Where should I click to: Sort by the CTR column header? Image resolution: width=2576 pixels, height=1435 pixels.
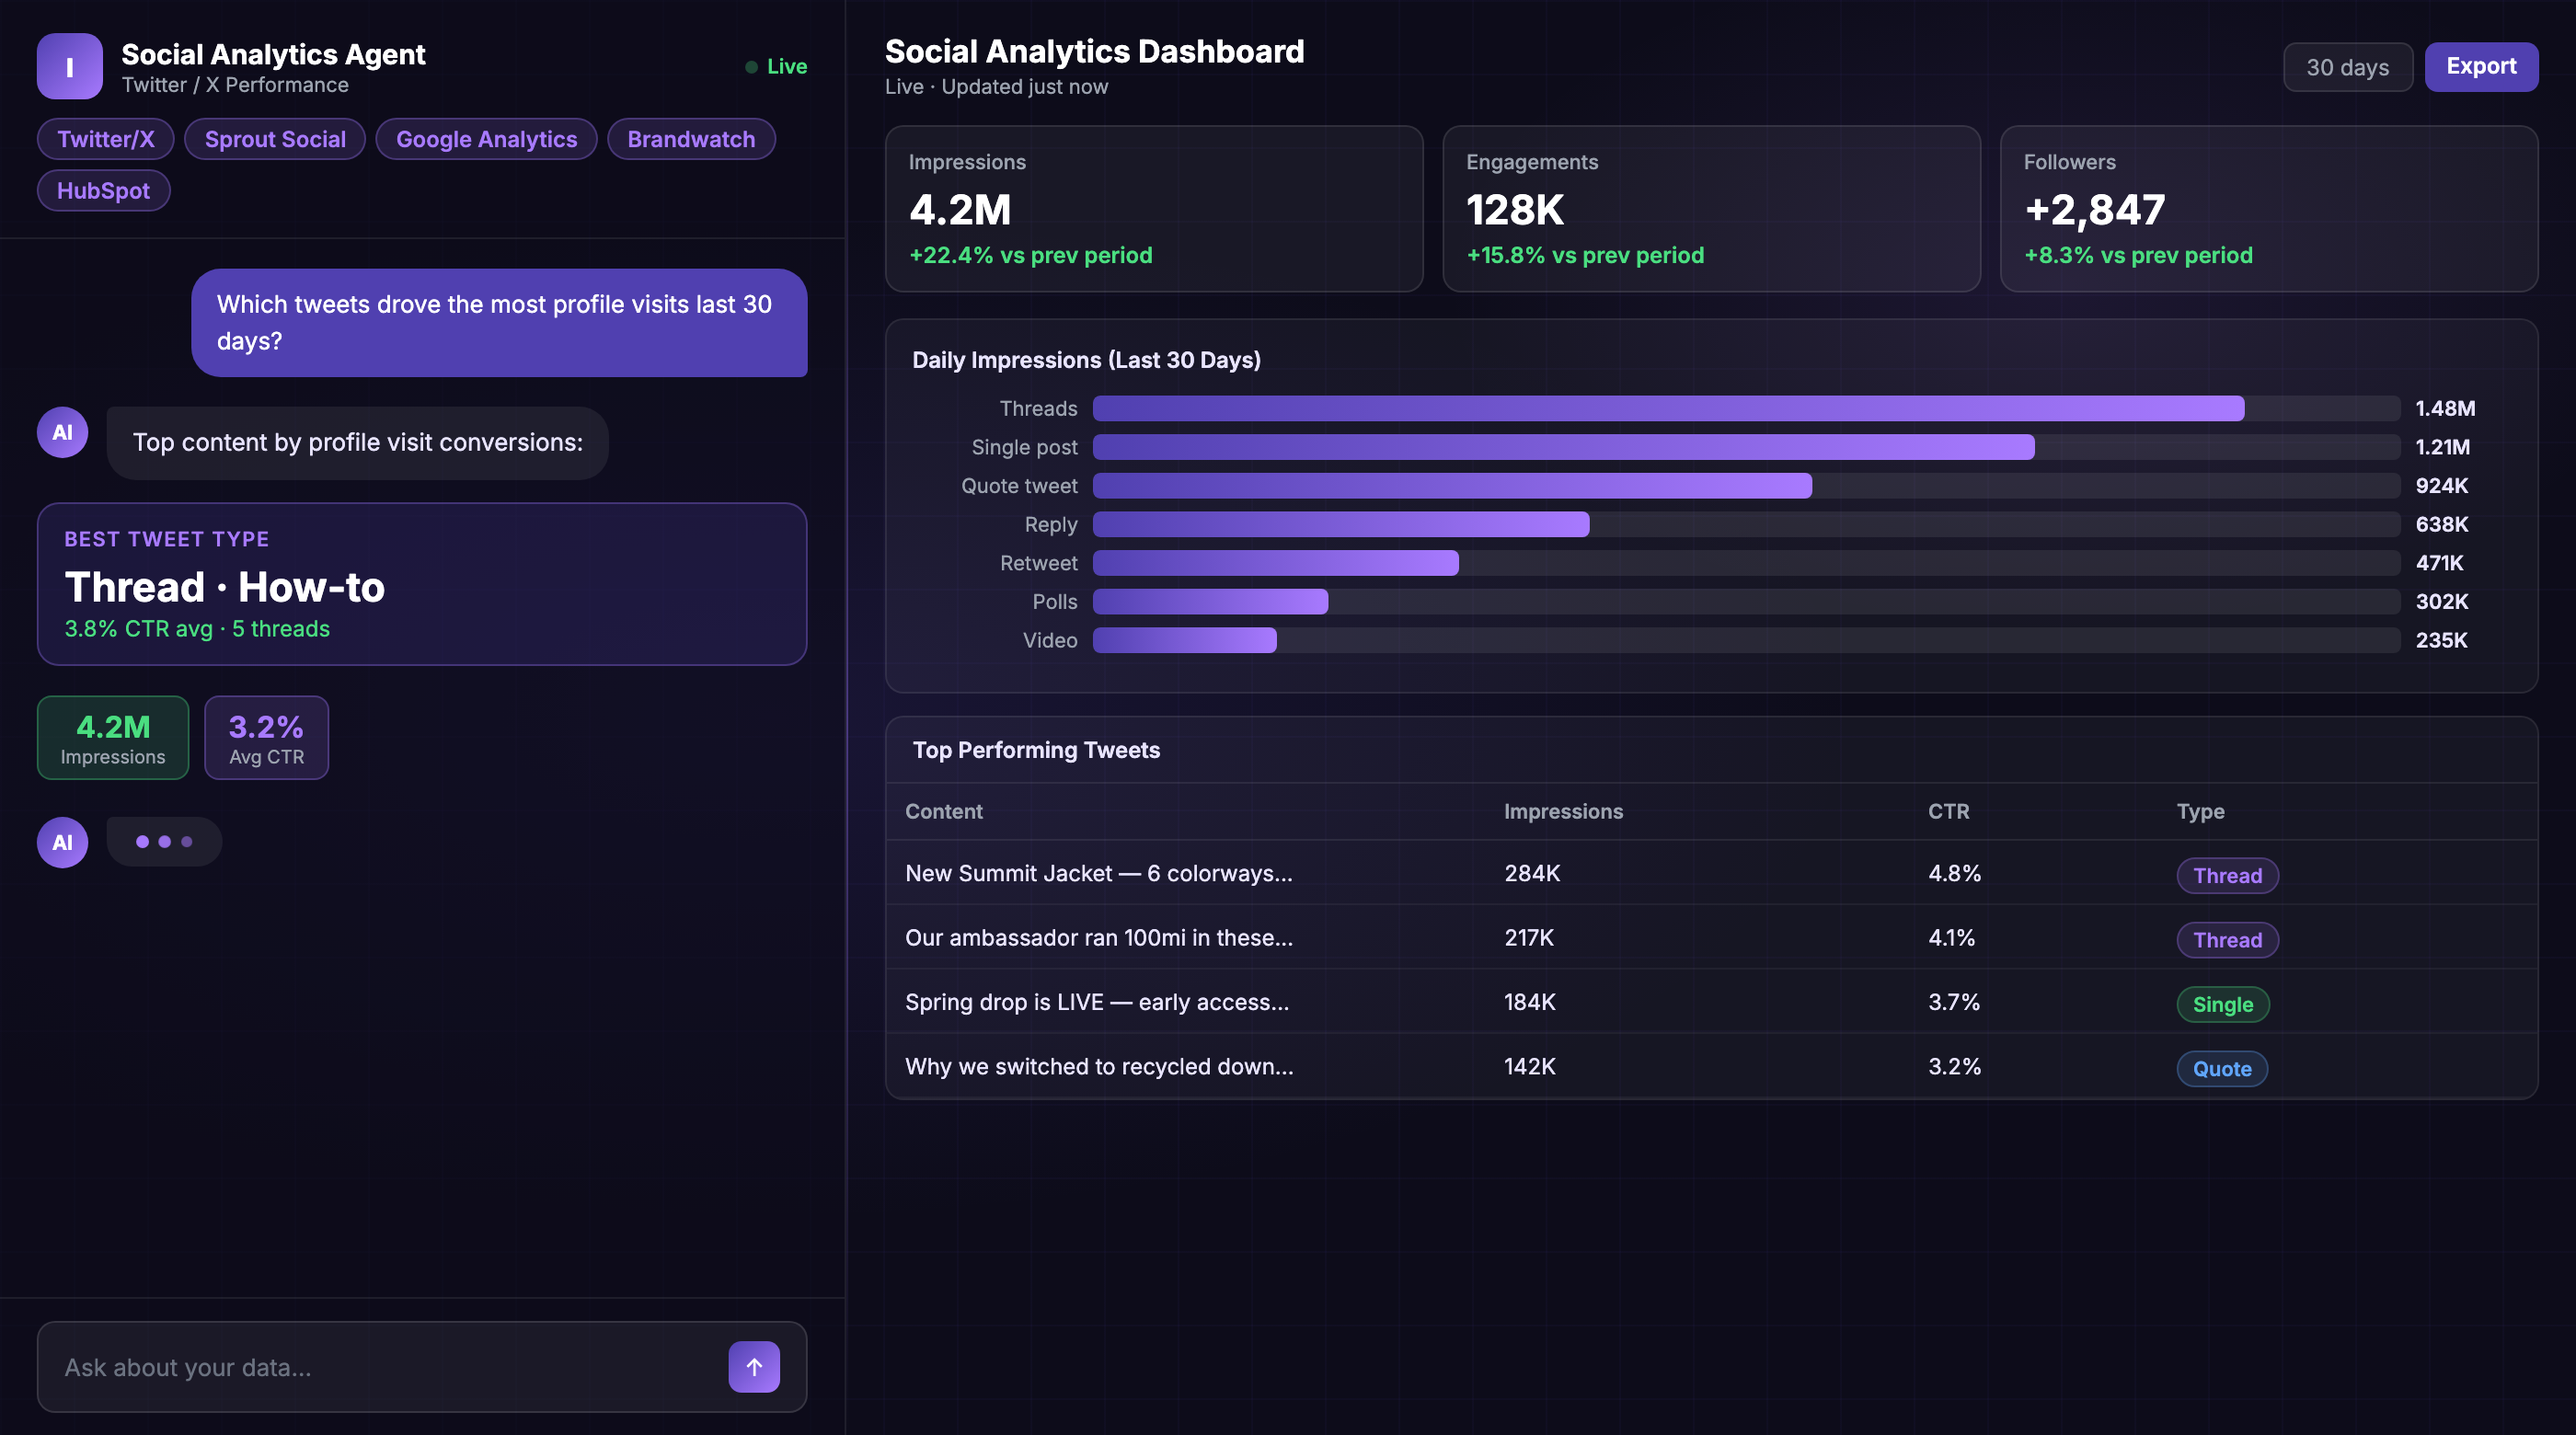(1948, 811)
